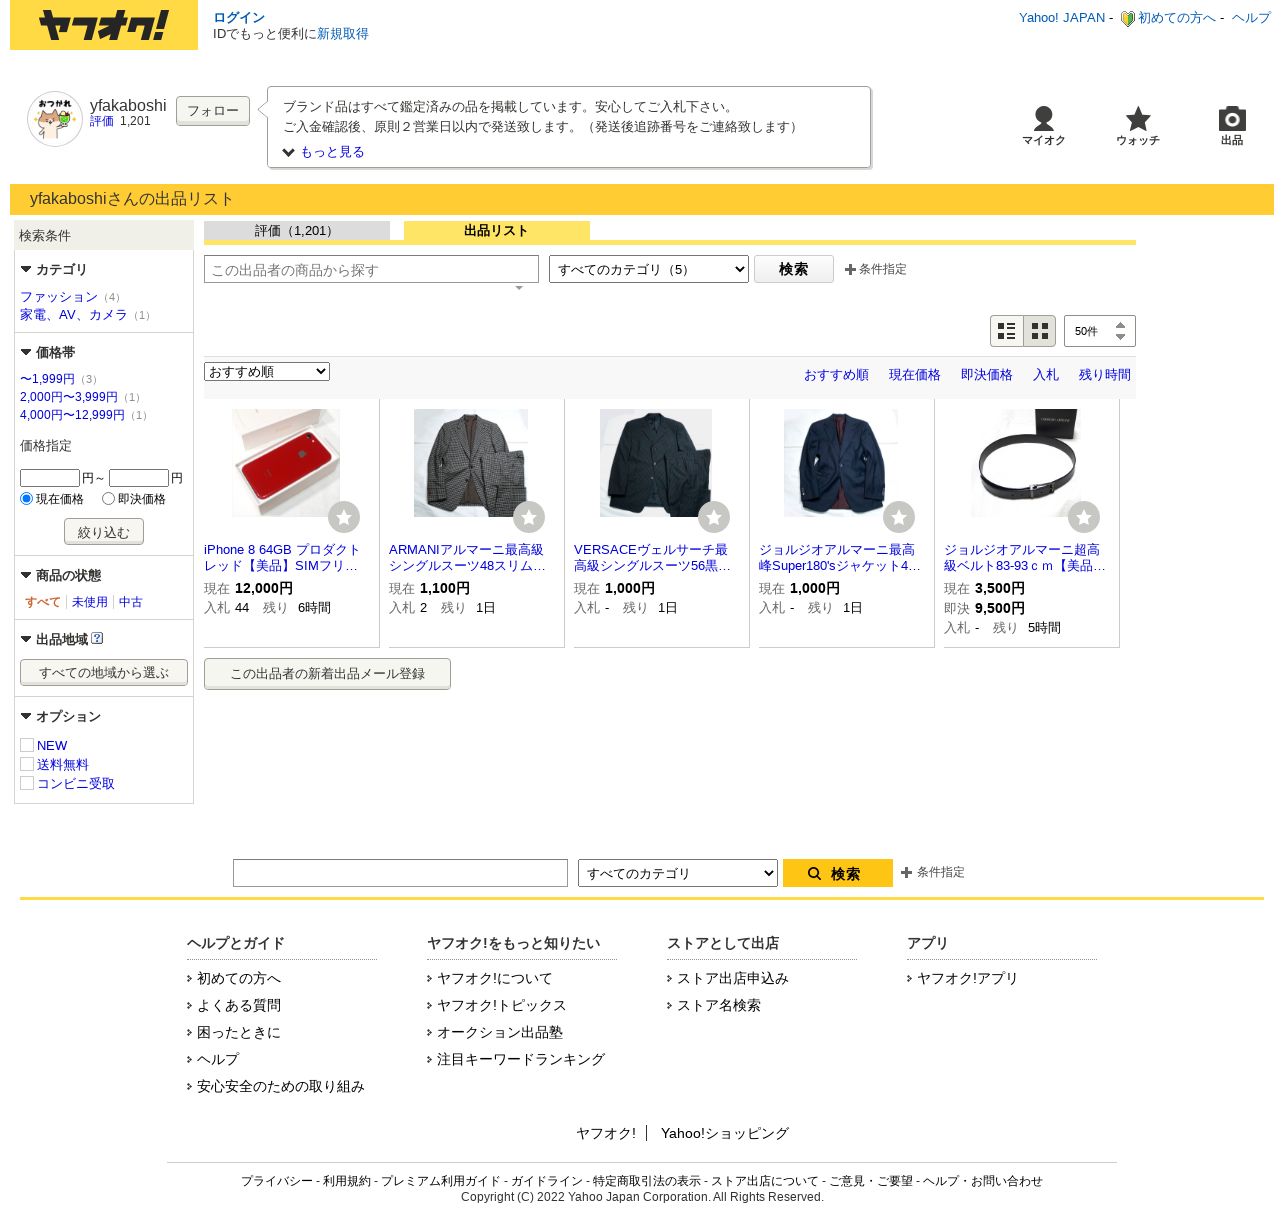This screenshot has height=1225, width=1284.
Task: Open the VERSACE suit thumbnail
Action: pyautogui.click(x=656, y=463)
